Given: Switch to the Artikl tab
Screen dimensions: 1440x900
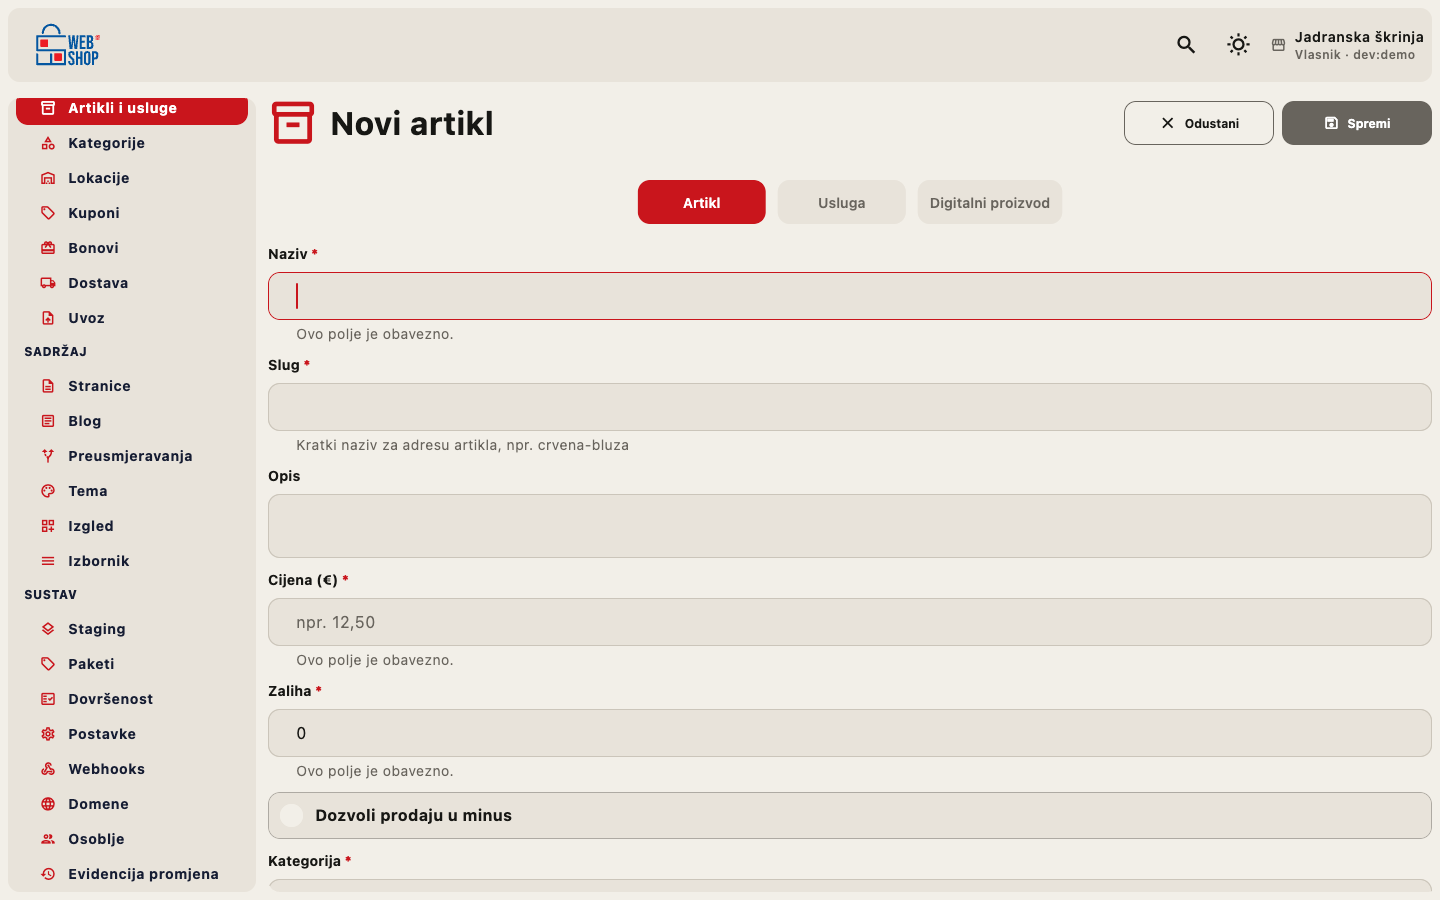Looking at the screenshot, I should click(702, 202).
